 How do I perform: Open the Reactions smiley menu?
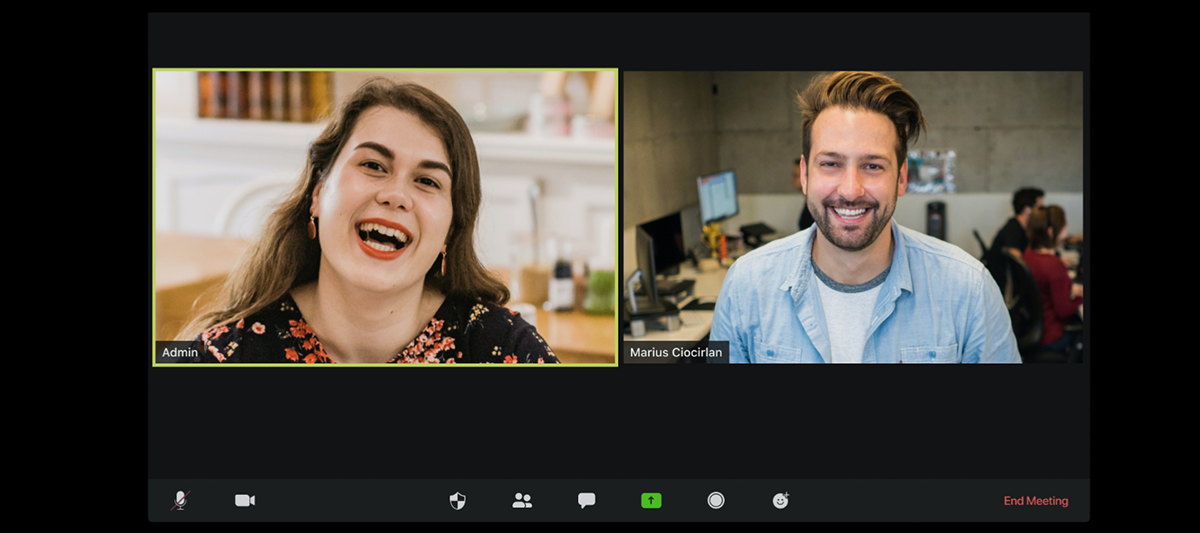[x=781, y=500]
